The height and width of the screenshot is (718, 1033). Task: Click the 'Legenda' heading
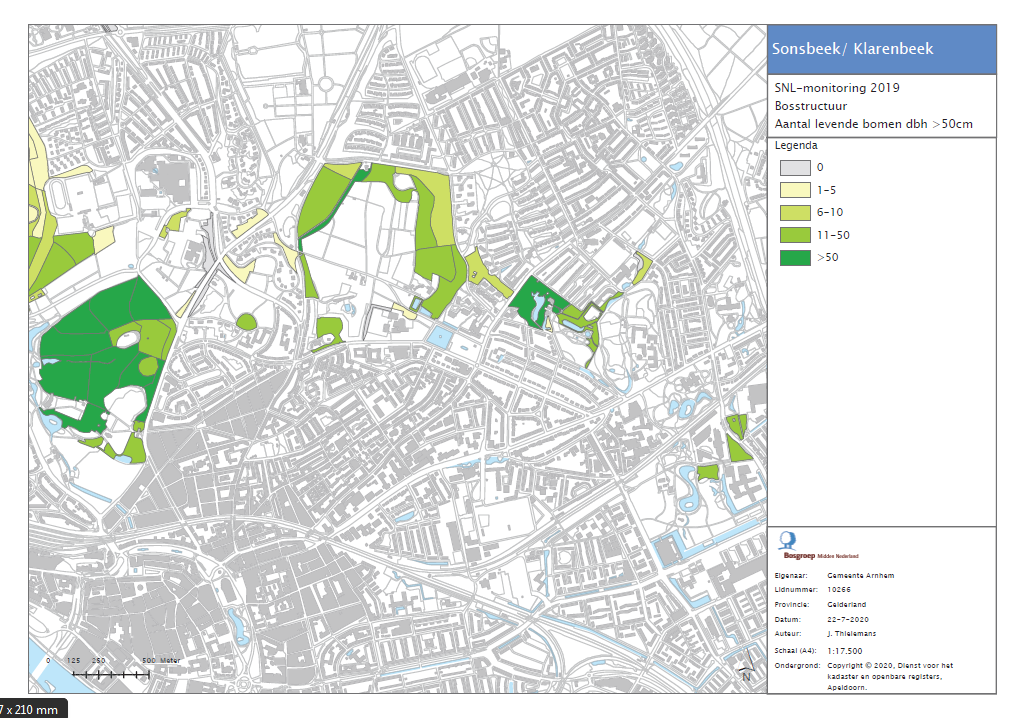click(x=798, y=146)
